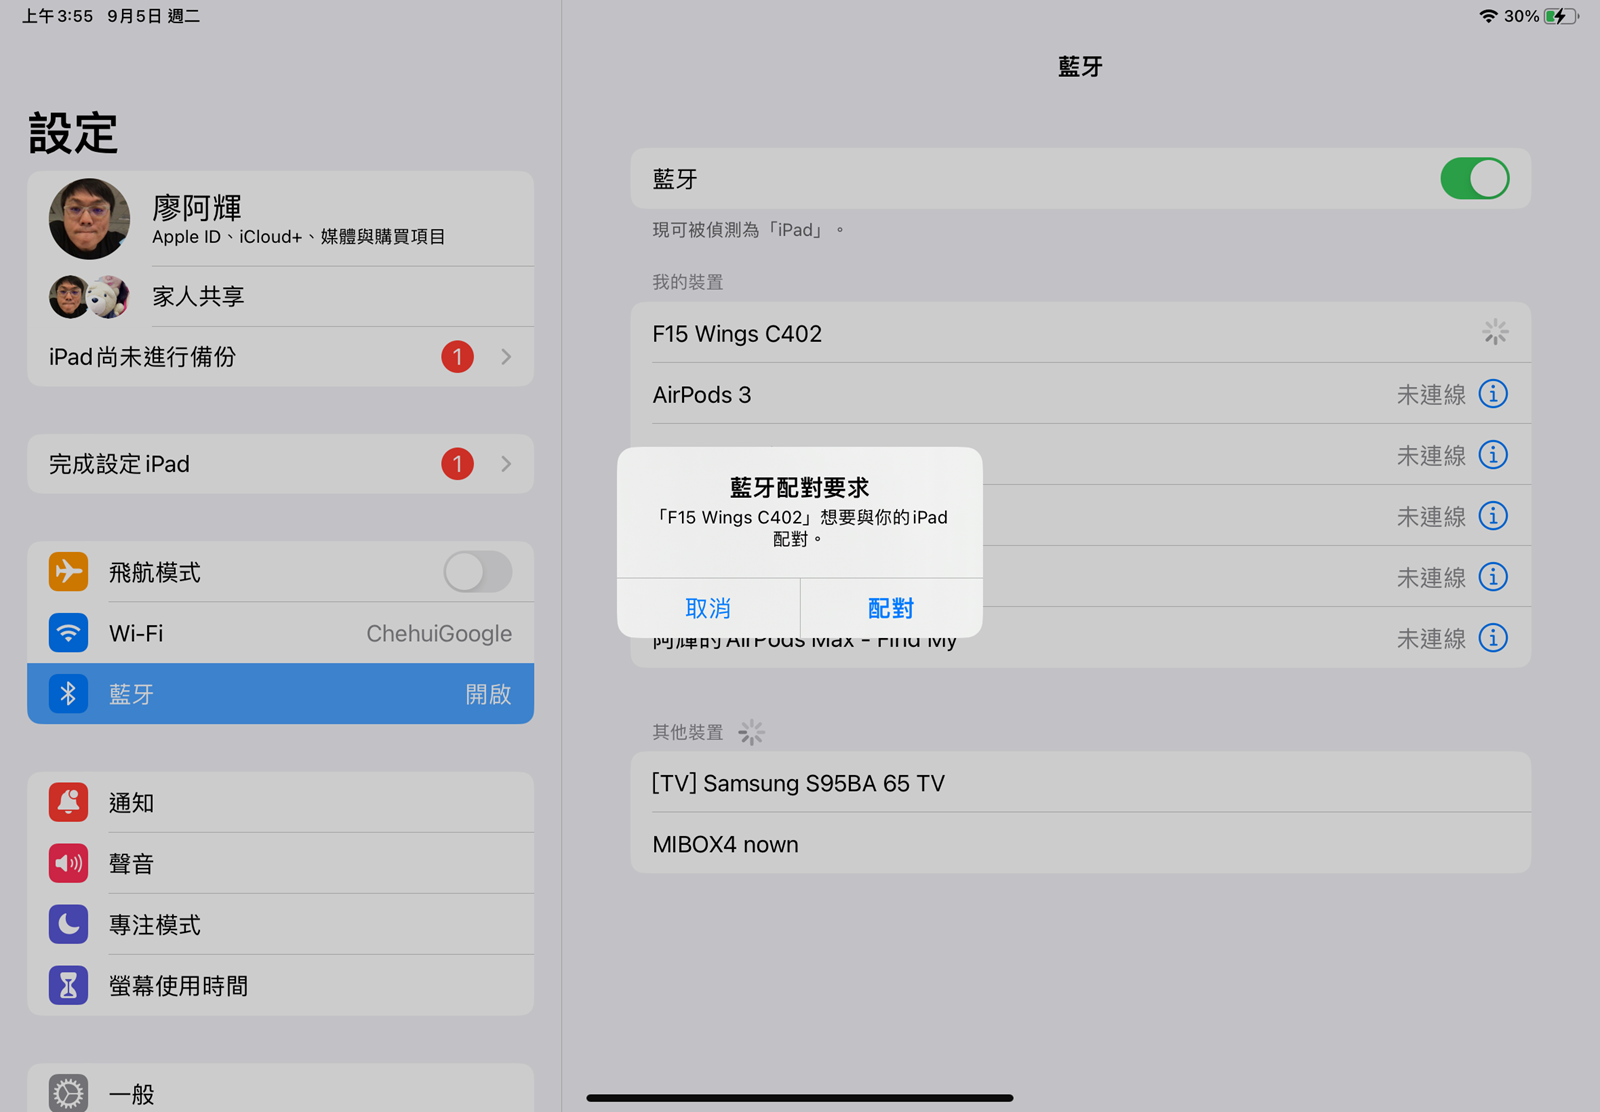Image resolution: width=1600 pixels, height=1112 pixels.
Task: Connect to the Samsung S95BA 65 TV
Action: pos(1080,783)
